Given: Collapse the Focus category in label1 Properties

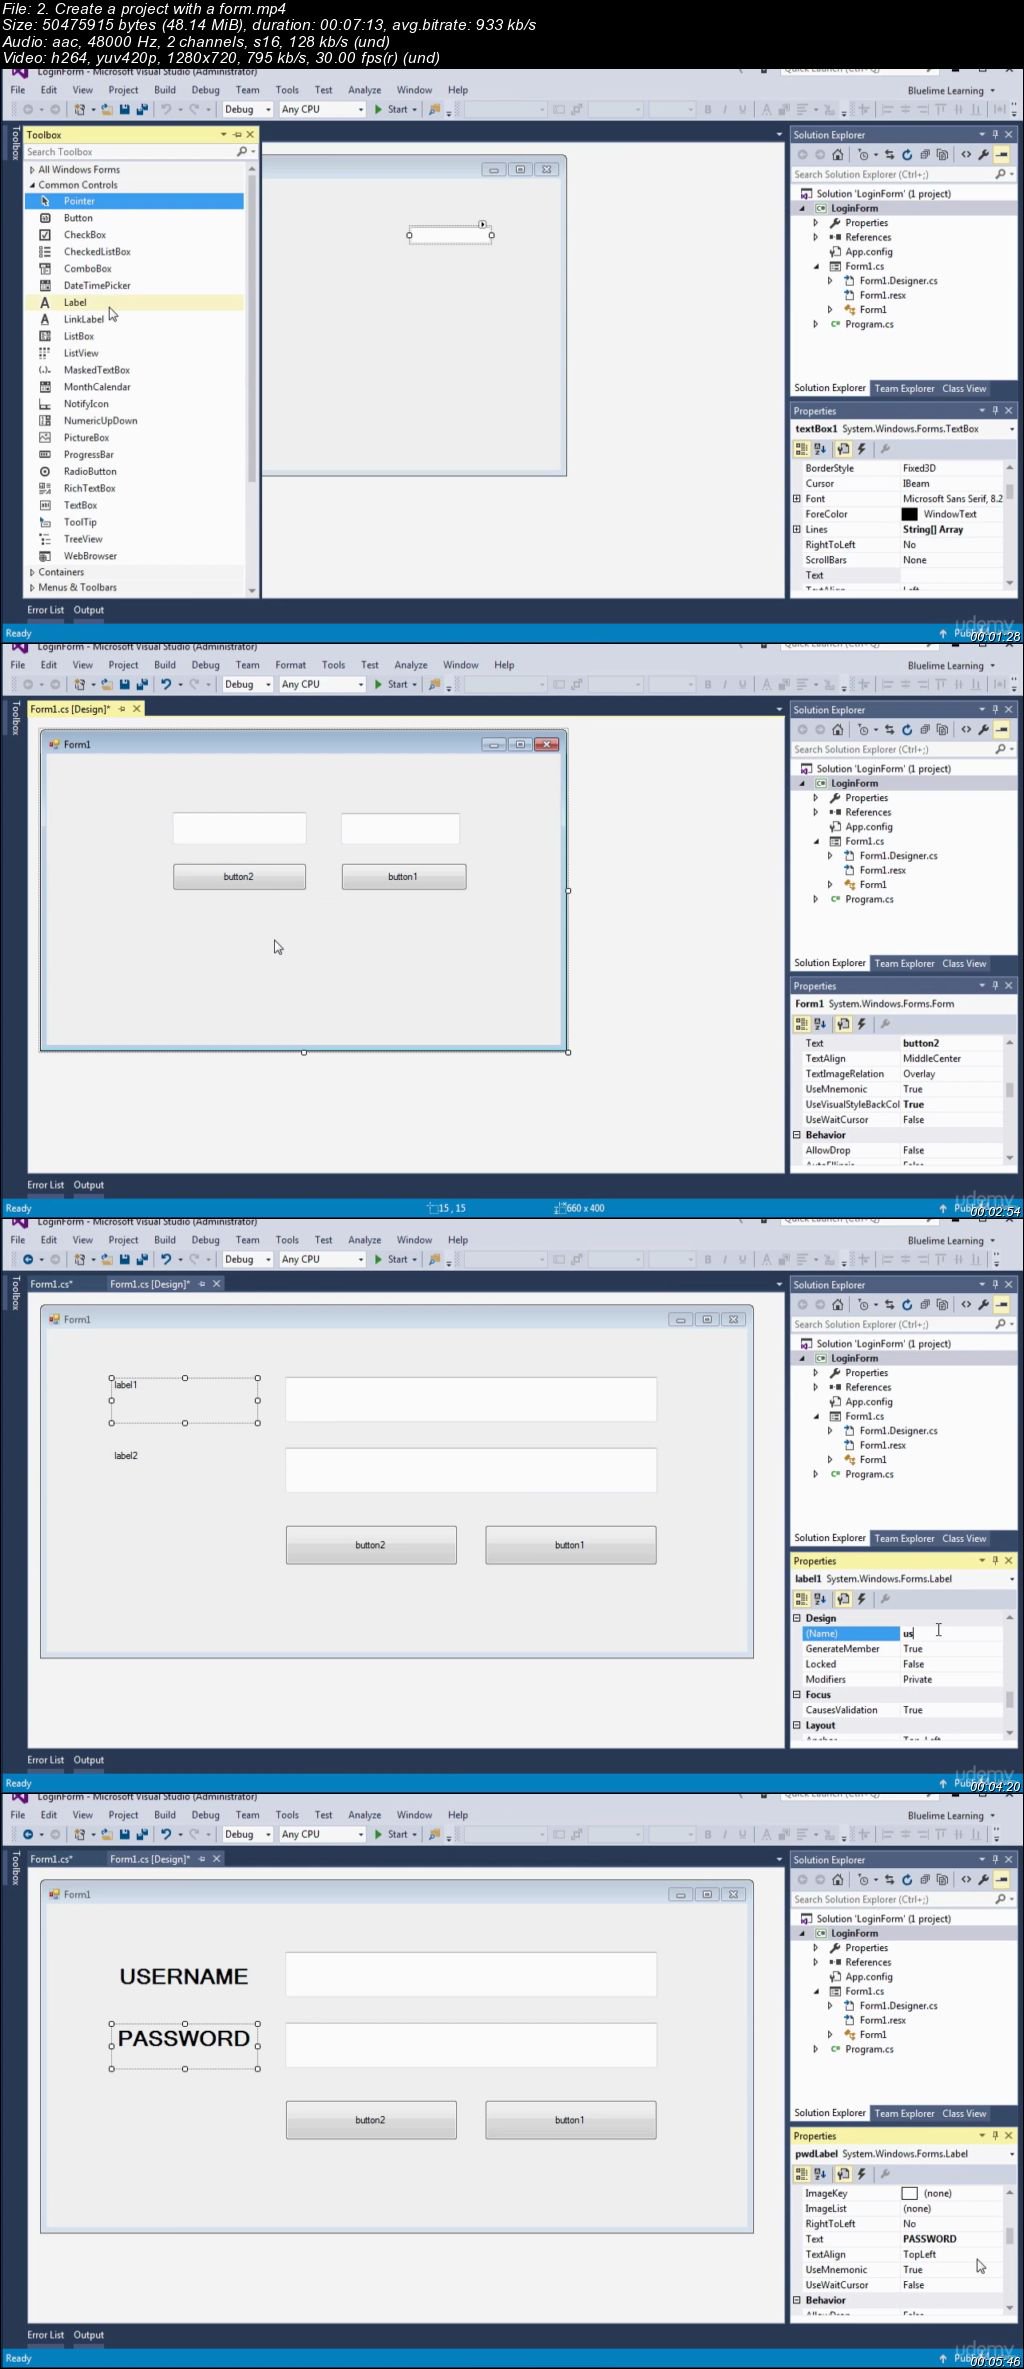Looking at the screenshot, I should click(x=797, y=1695).
